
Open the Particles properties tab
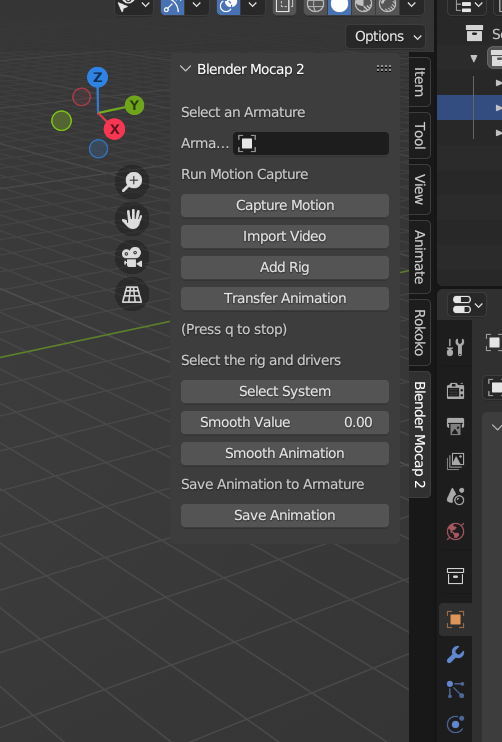pos(456,689)
